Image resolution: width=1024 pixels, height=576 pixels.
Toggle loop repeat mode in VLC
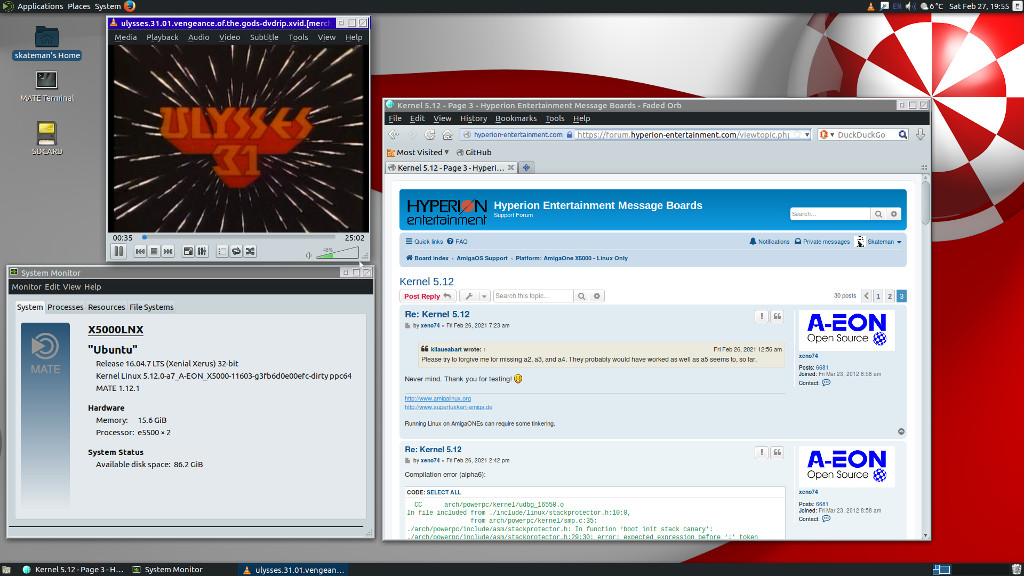(236, 251)
